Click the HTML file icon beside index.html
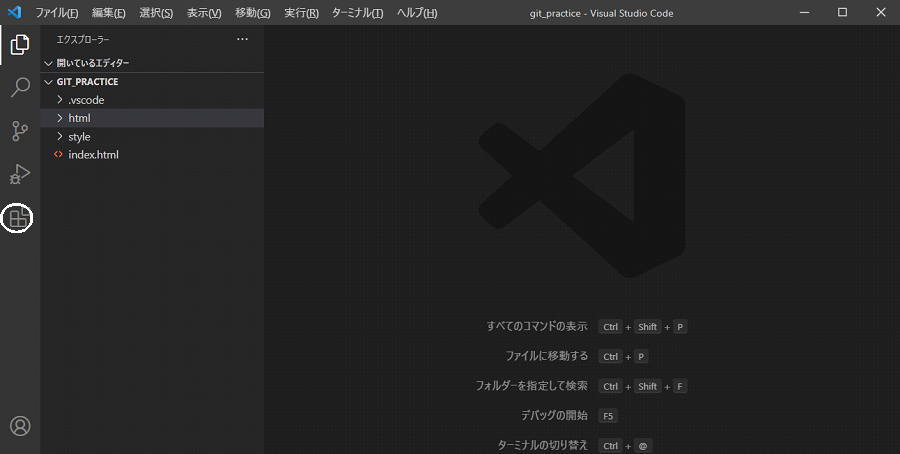Image resolution: width=900 pixels, height=454 pixels. pyautogui.click(x=58, y=154)
